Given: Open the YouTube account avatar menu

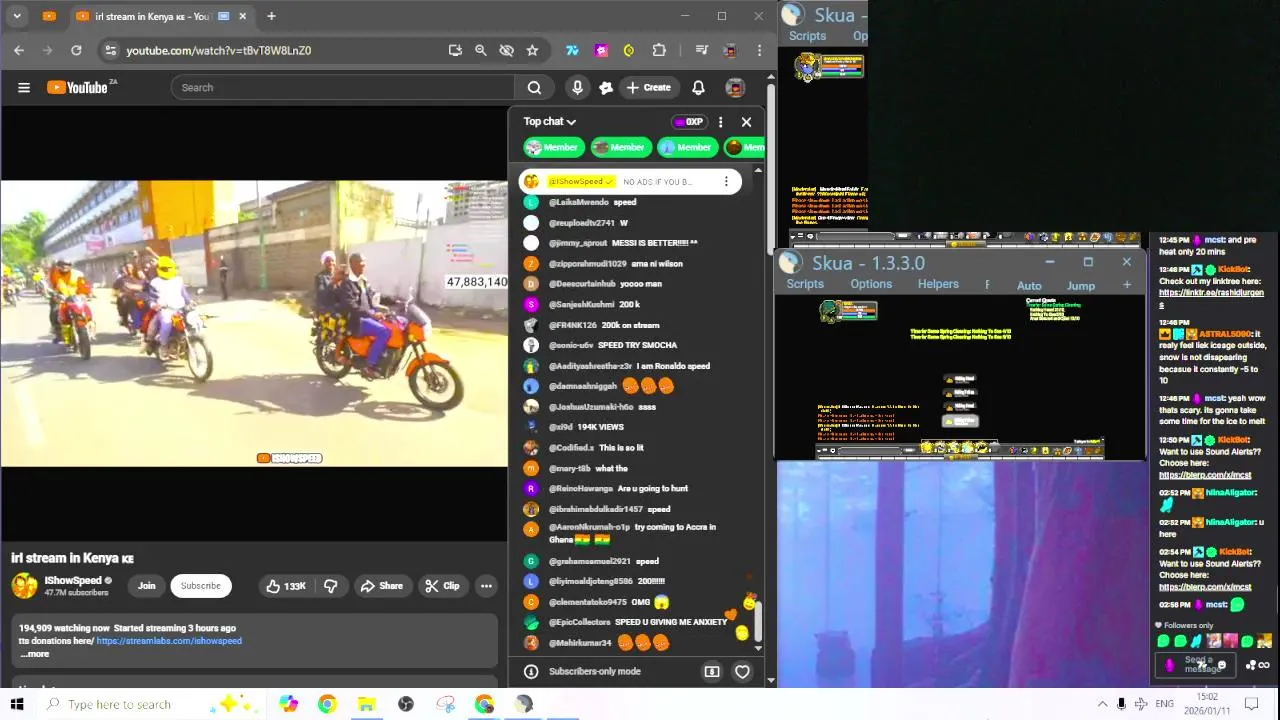Looking at the screenshot, I should pos(735,88).
